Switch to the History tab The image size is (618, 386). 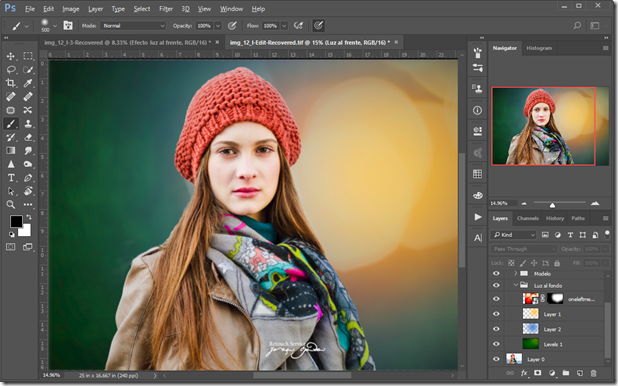point(555,218)
